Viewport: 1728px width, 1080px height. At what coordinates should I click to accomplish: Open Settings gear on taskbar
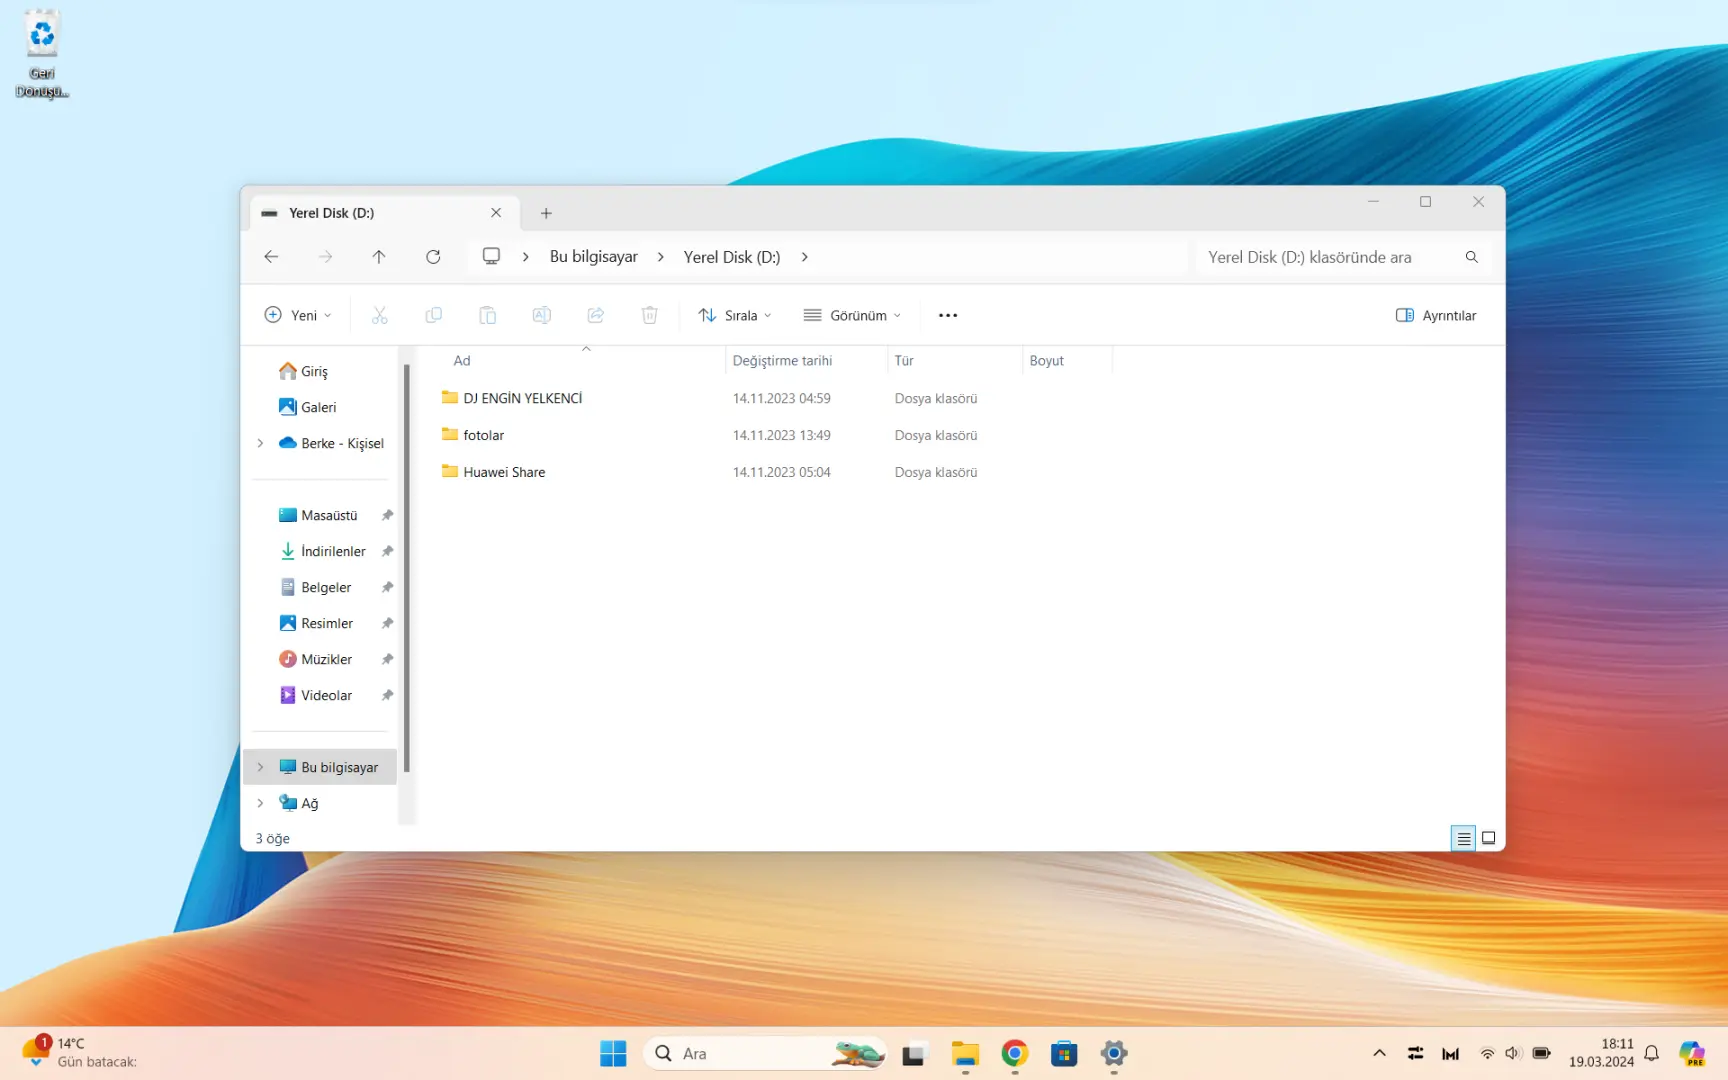(1114, 1053)
